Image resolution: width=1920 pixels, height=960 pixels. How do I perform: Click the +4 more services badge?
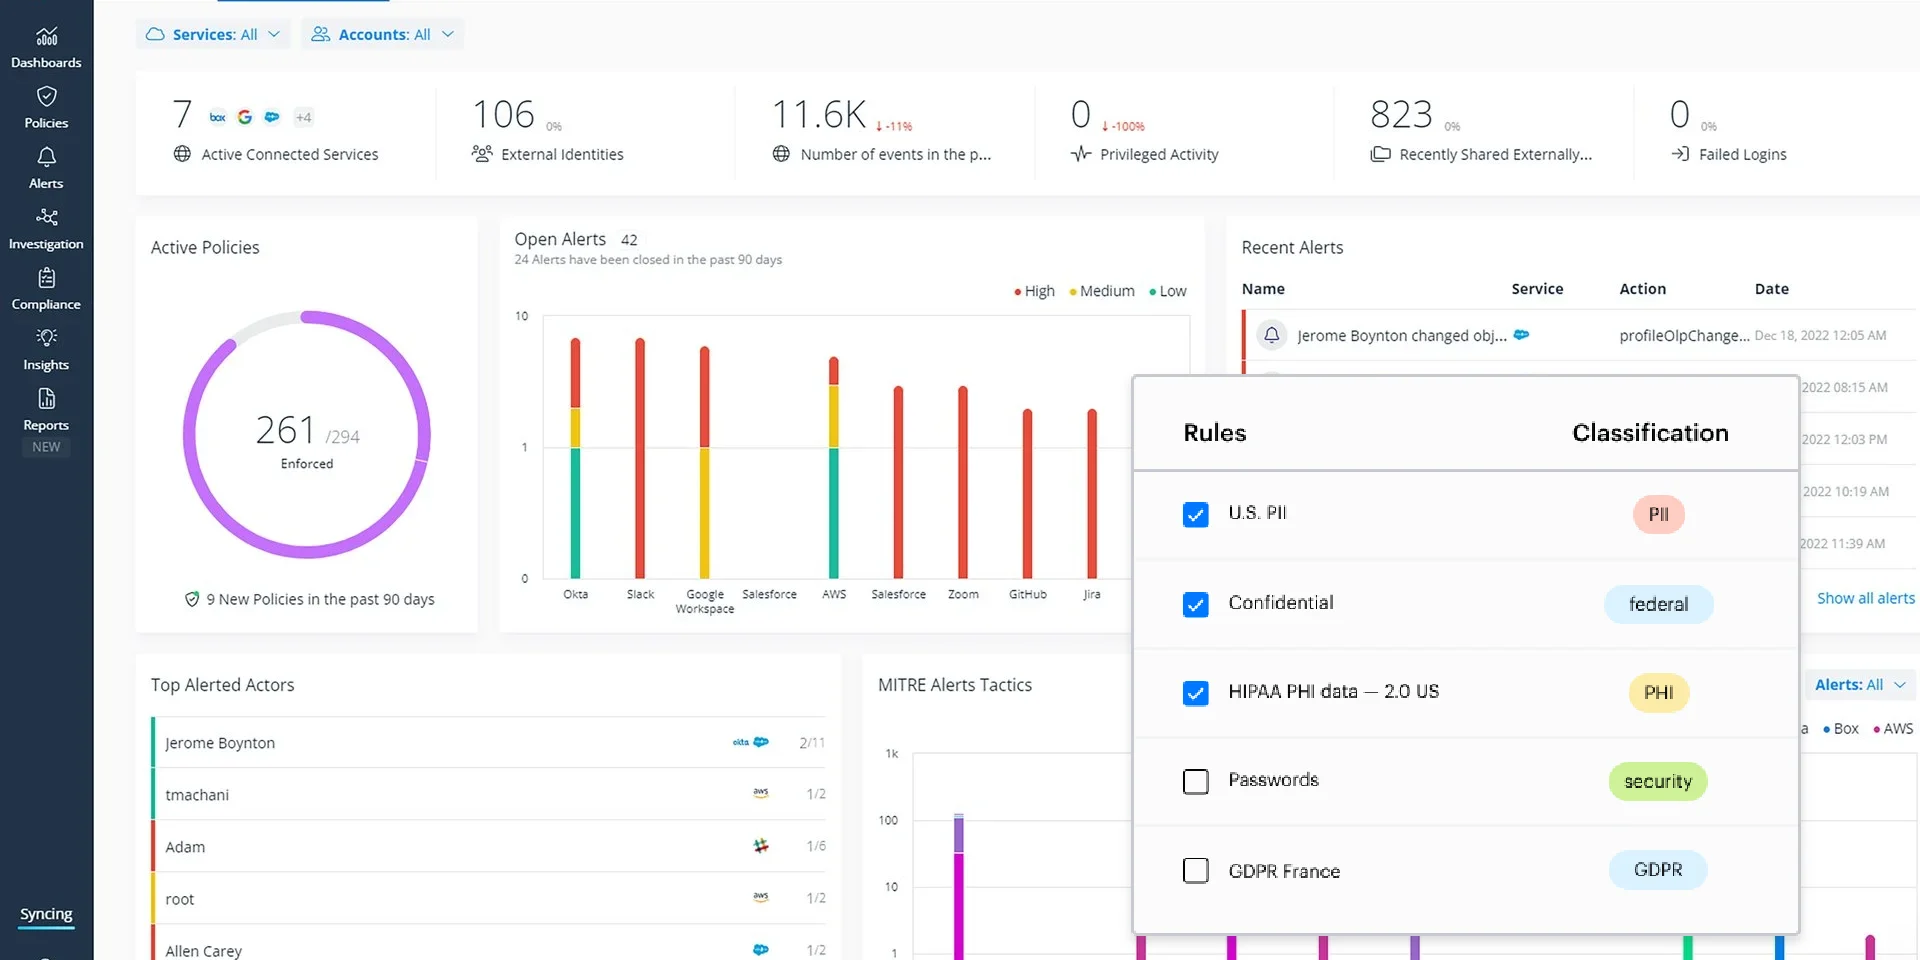(303, 117)
